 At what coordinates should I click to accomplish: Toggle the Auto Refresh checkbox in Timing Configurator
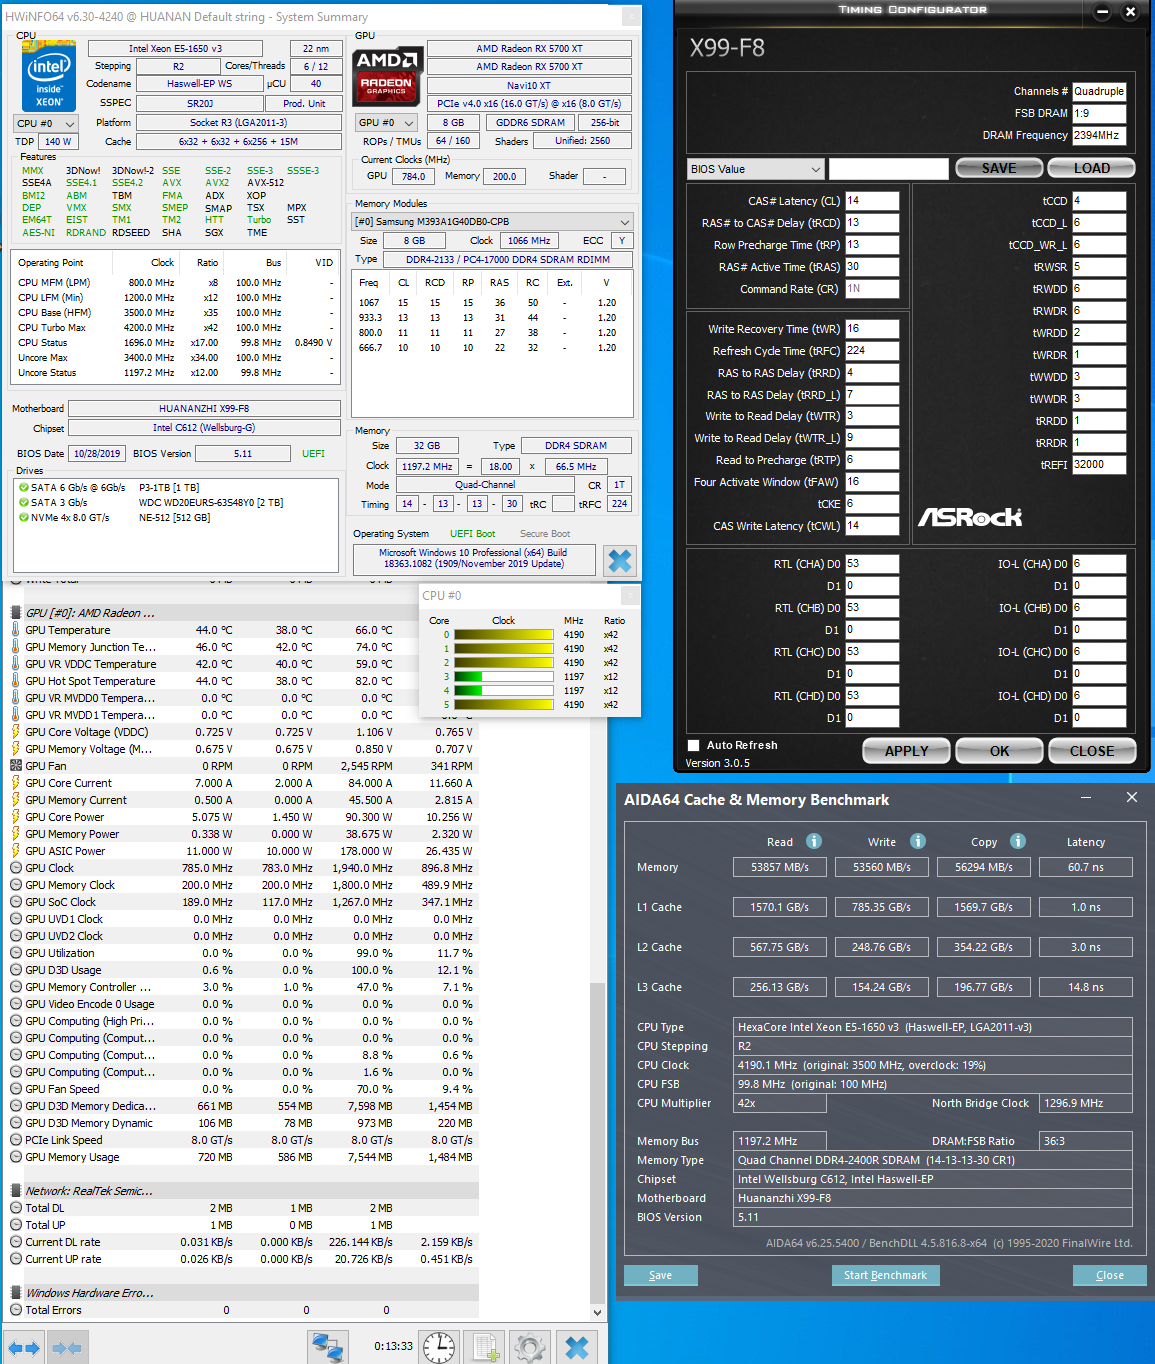[694, 745]
